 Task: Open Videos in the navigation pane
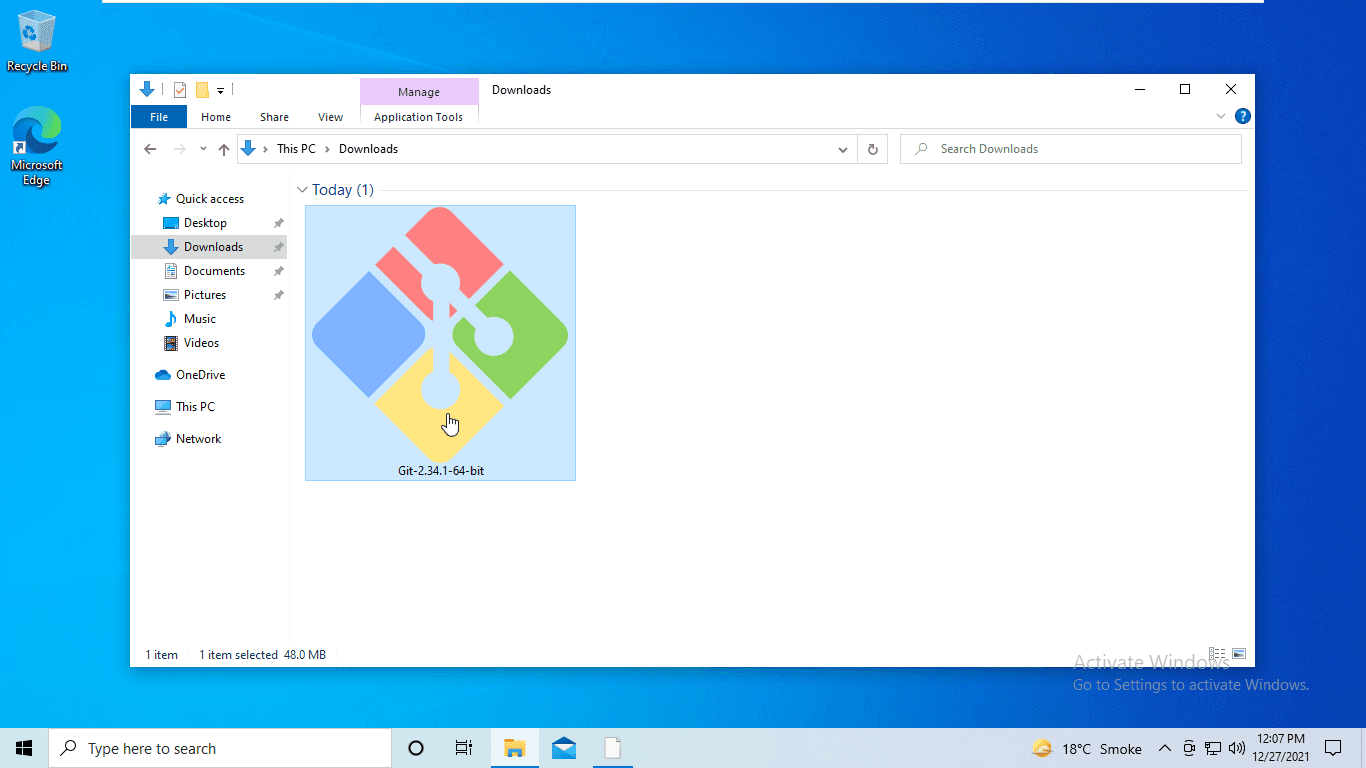tap(201, 343)
